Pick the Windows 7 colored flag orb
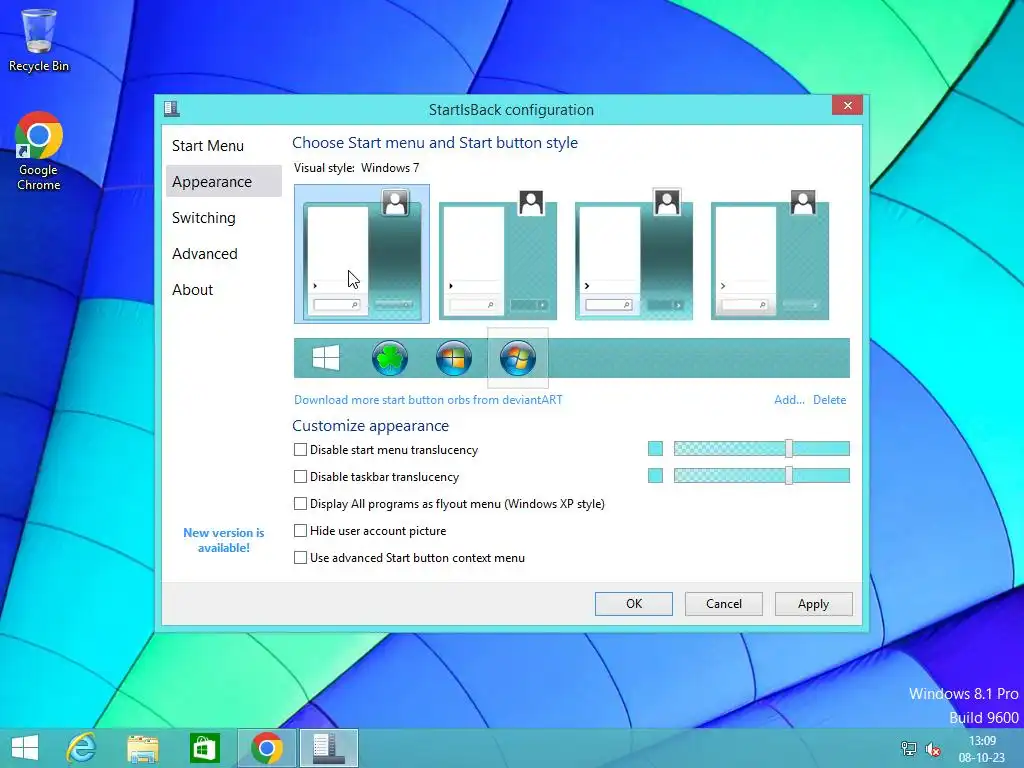Image resolution: width=1024 pixels, height=768 pixels. click(x=454, y=358)
